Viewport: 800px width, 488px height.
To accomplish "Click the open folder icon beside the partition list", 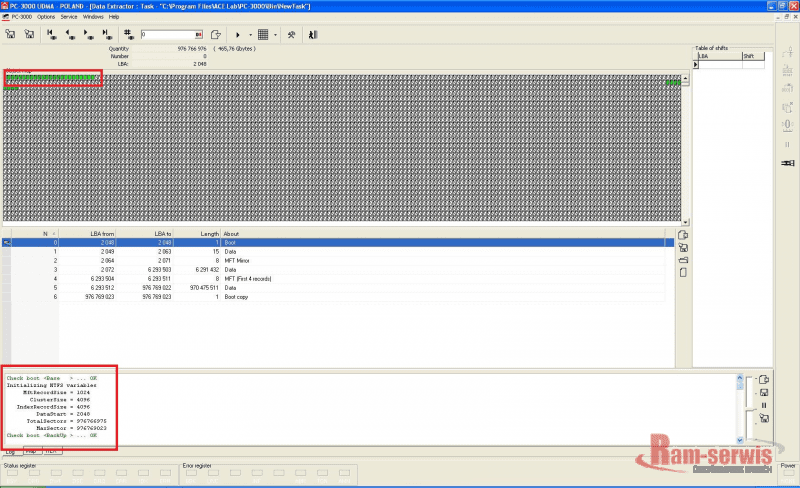I will click(682, 260).
